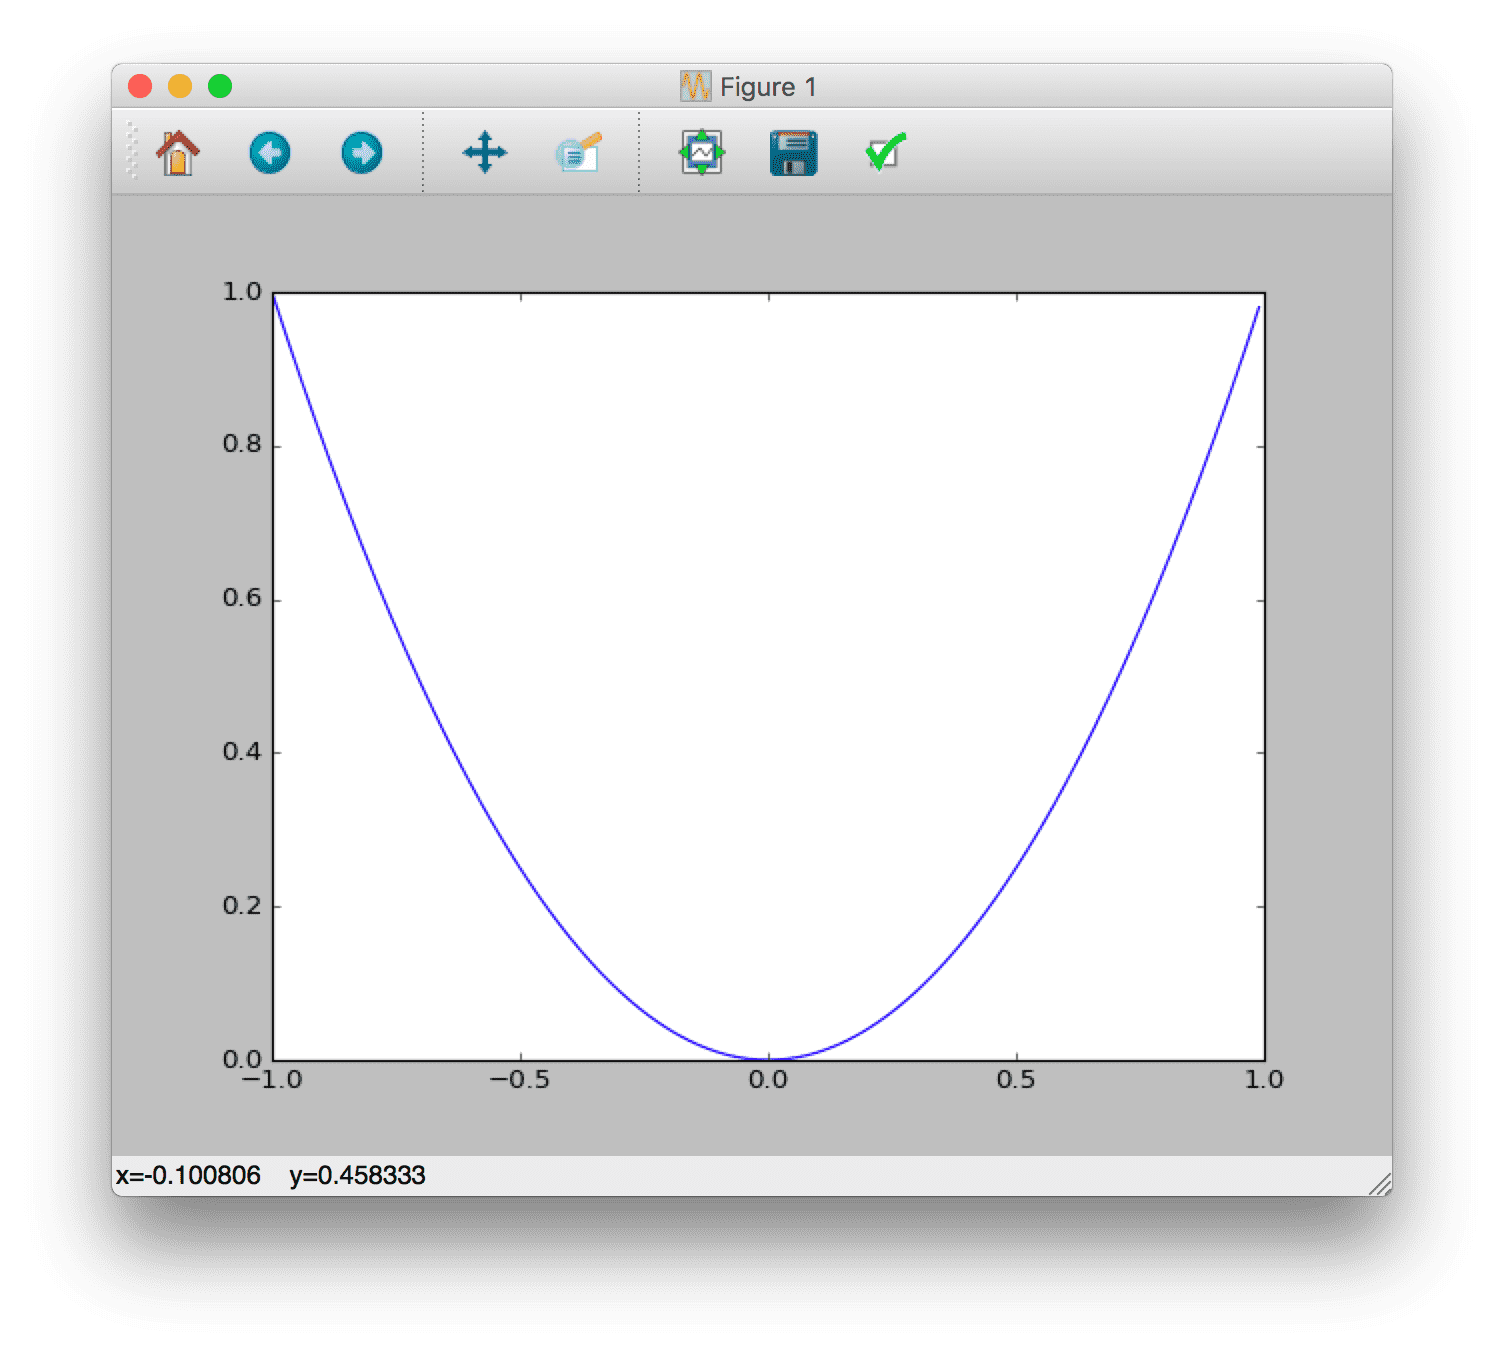Click the -0.5 x-axis tick label
1504x1356 pixels.
pos(520,1080)
